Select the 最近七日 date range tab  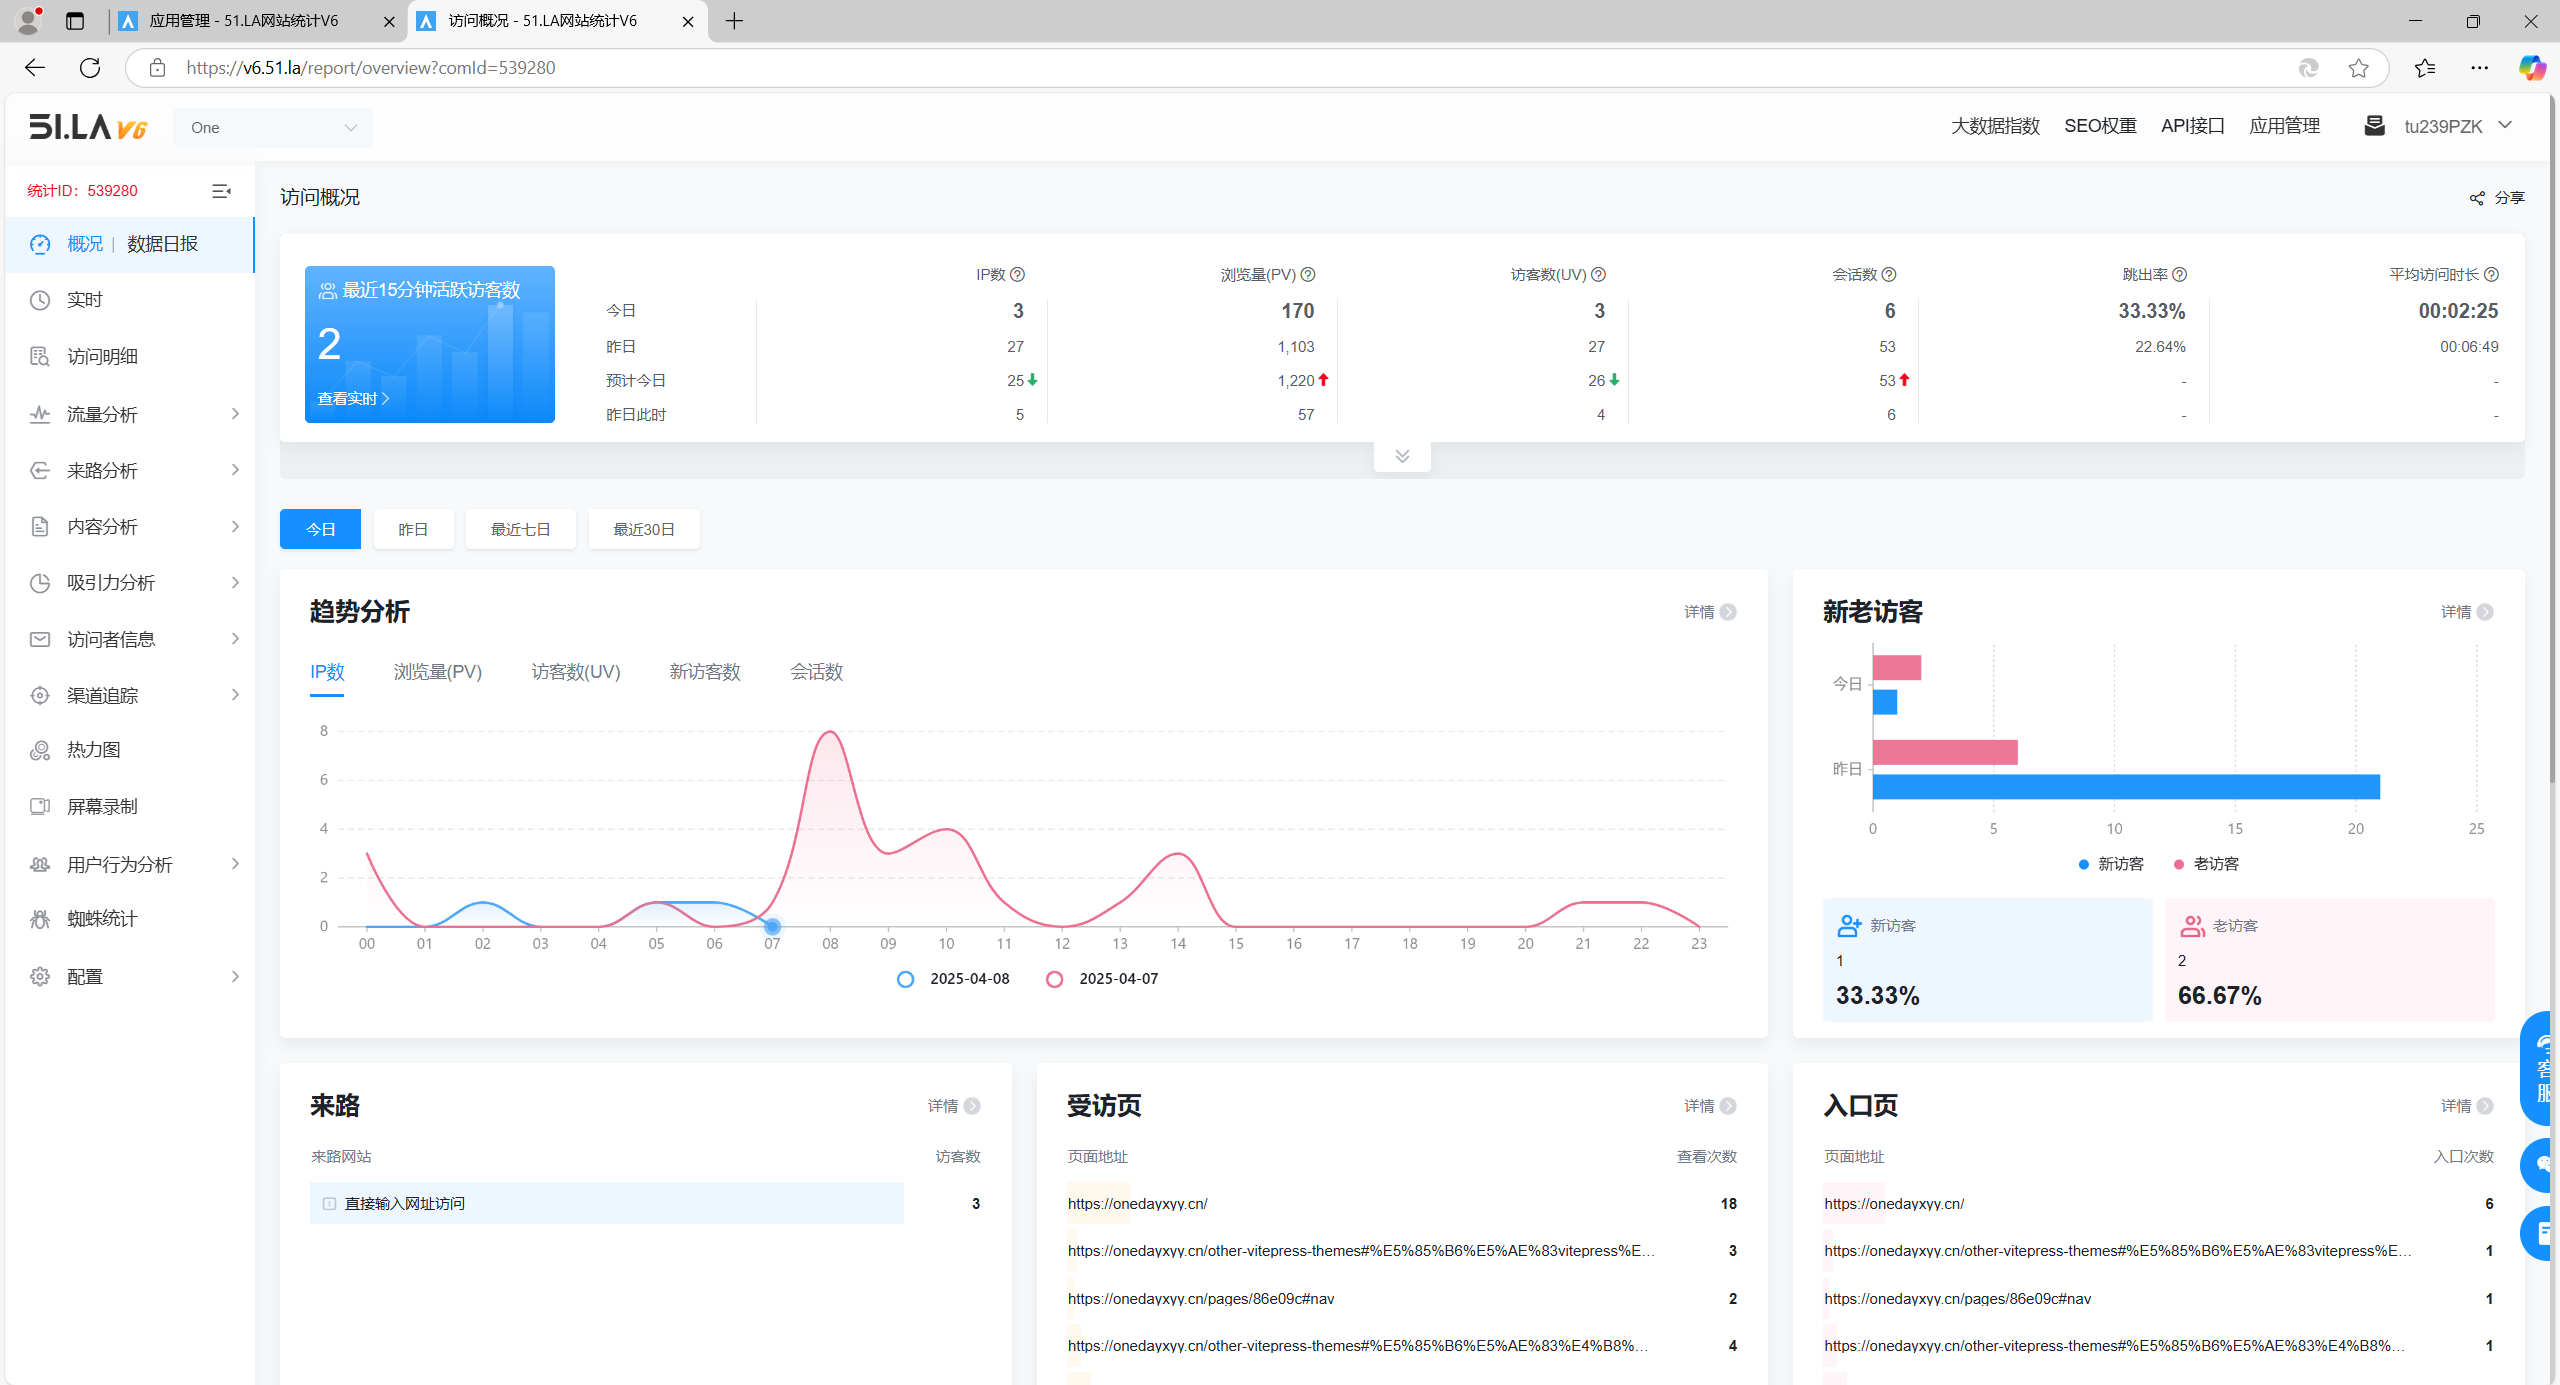point(521,529)
